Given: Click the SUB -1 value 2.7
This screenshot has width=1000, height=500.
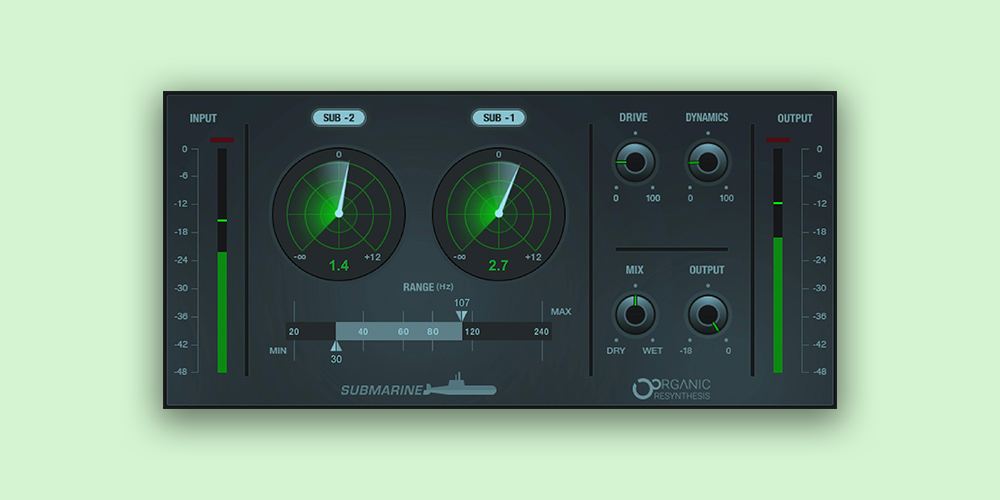Looking at the screenshot, I should coord(498,266).
